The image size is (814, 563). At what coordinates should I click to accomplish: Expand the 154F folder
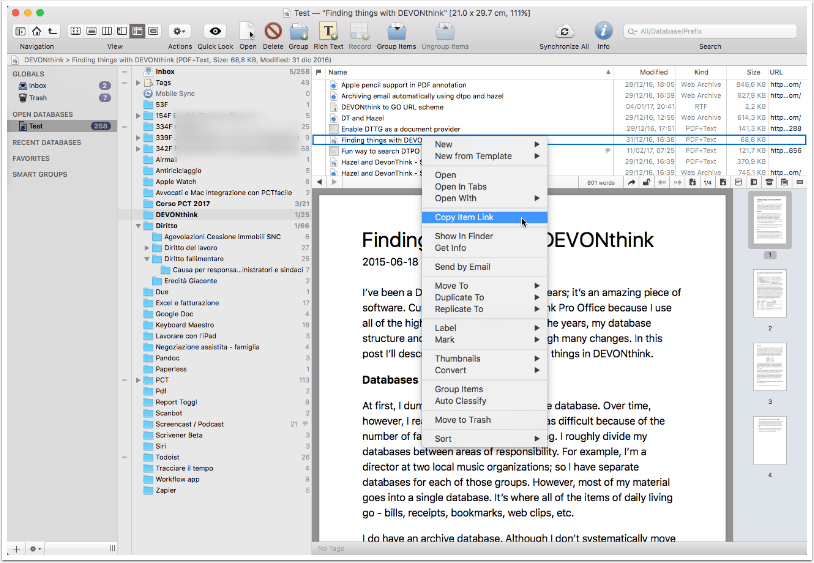pos(138,116)
